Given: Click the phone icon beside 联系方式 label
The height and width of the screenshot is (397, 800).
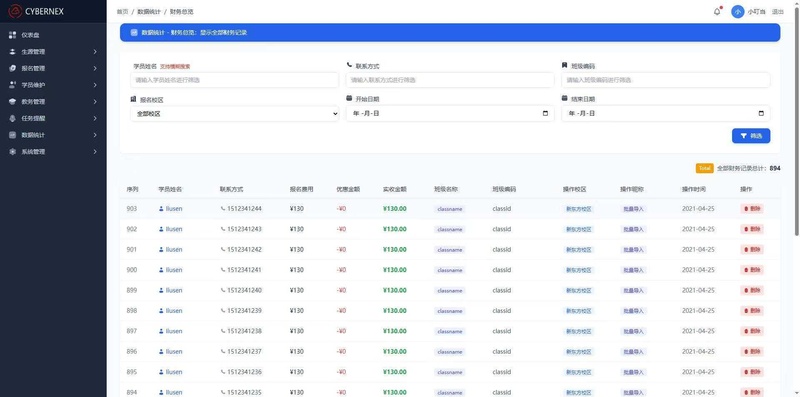Looking at the screenshot, I should [349, 65].
